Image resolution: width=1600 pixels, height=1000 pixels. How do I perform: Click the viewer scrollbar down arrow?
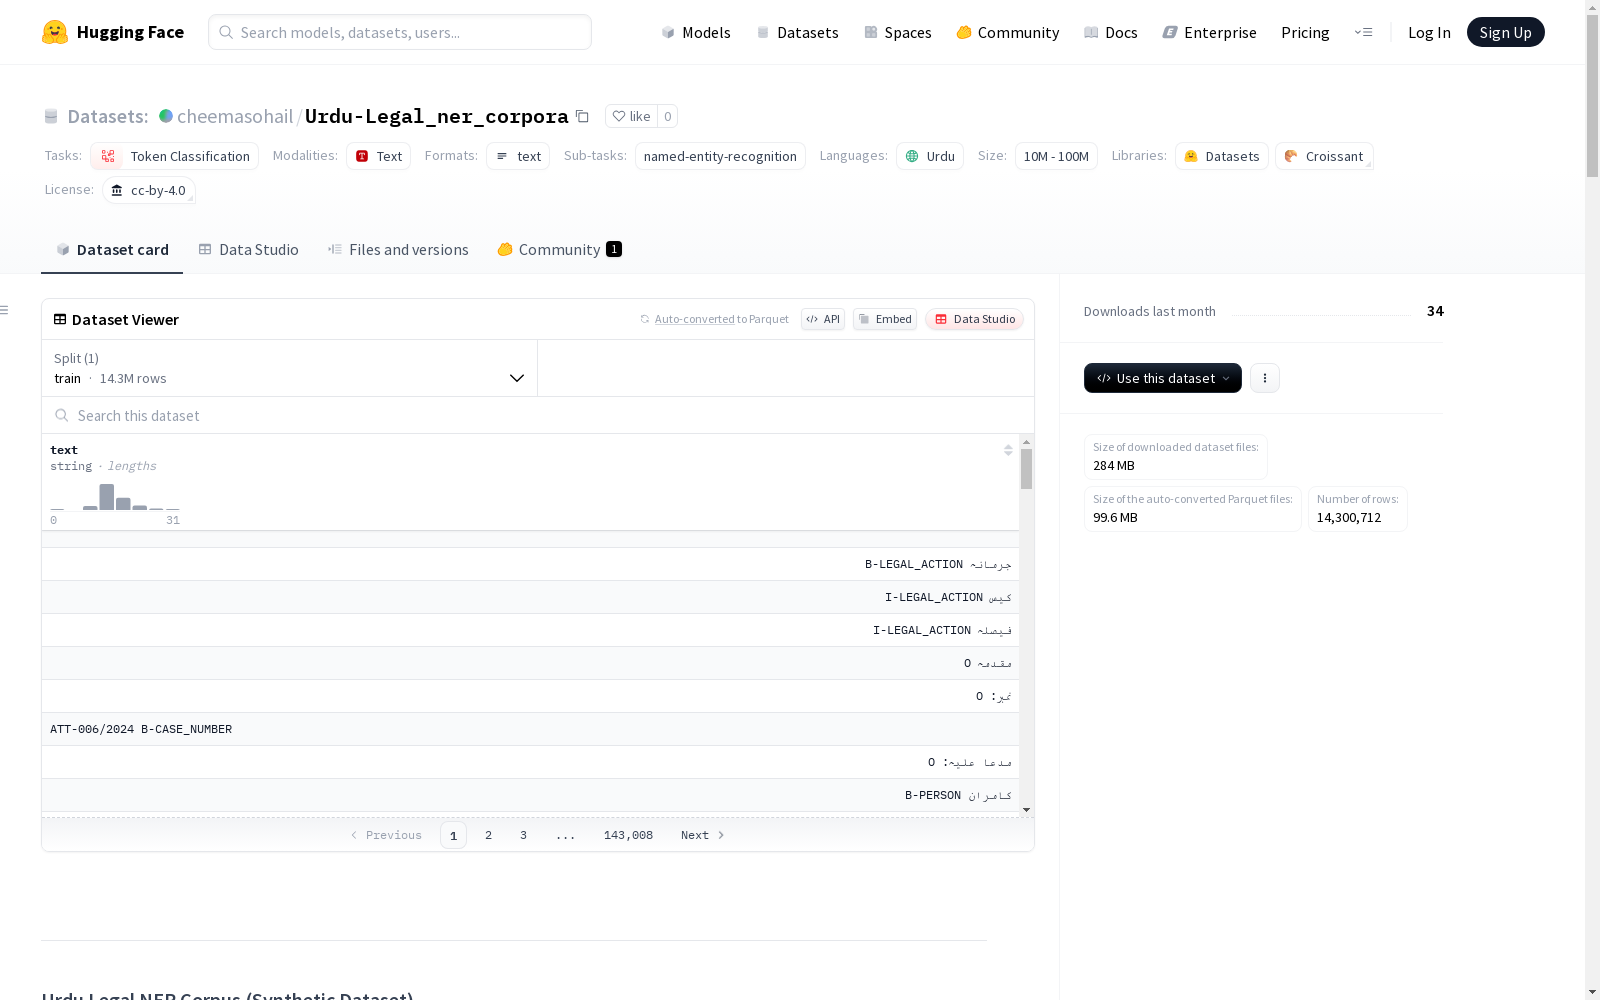click(1026, 810)
